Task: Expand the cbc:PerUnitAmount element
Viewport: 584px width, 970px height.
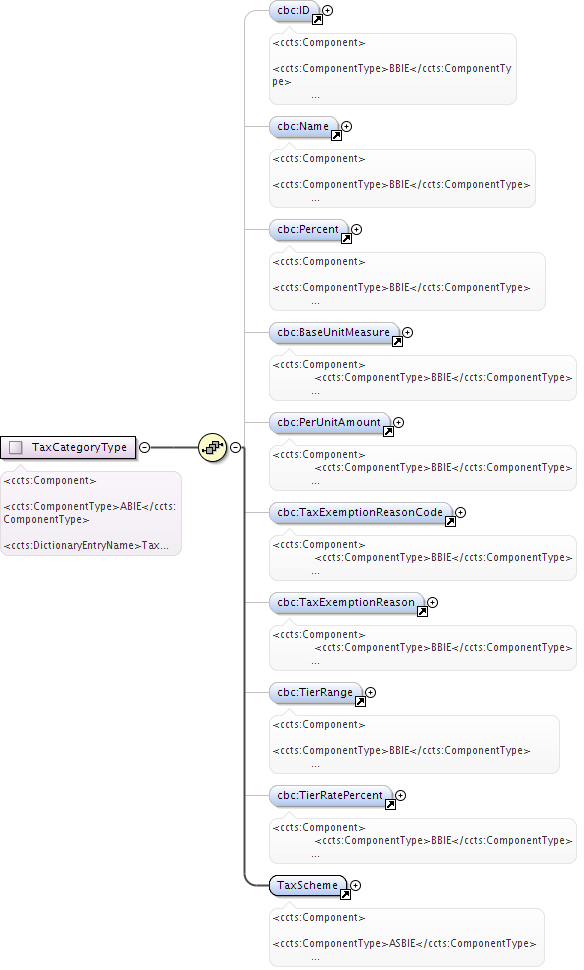Action: (398, 423)
